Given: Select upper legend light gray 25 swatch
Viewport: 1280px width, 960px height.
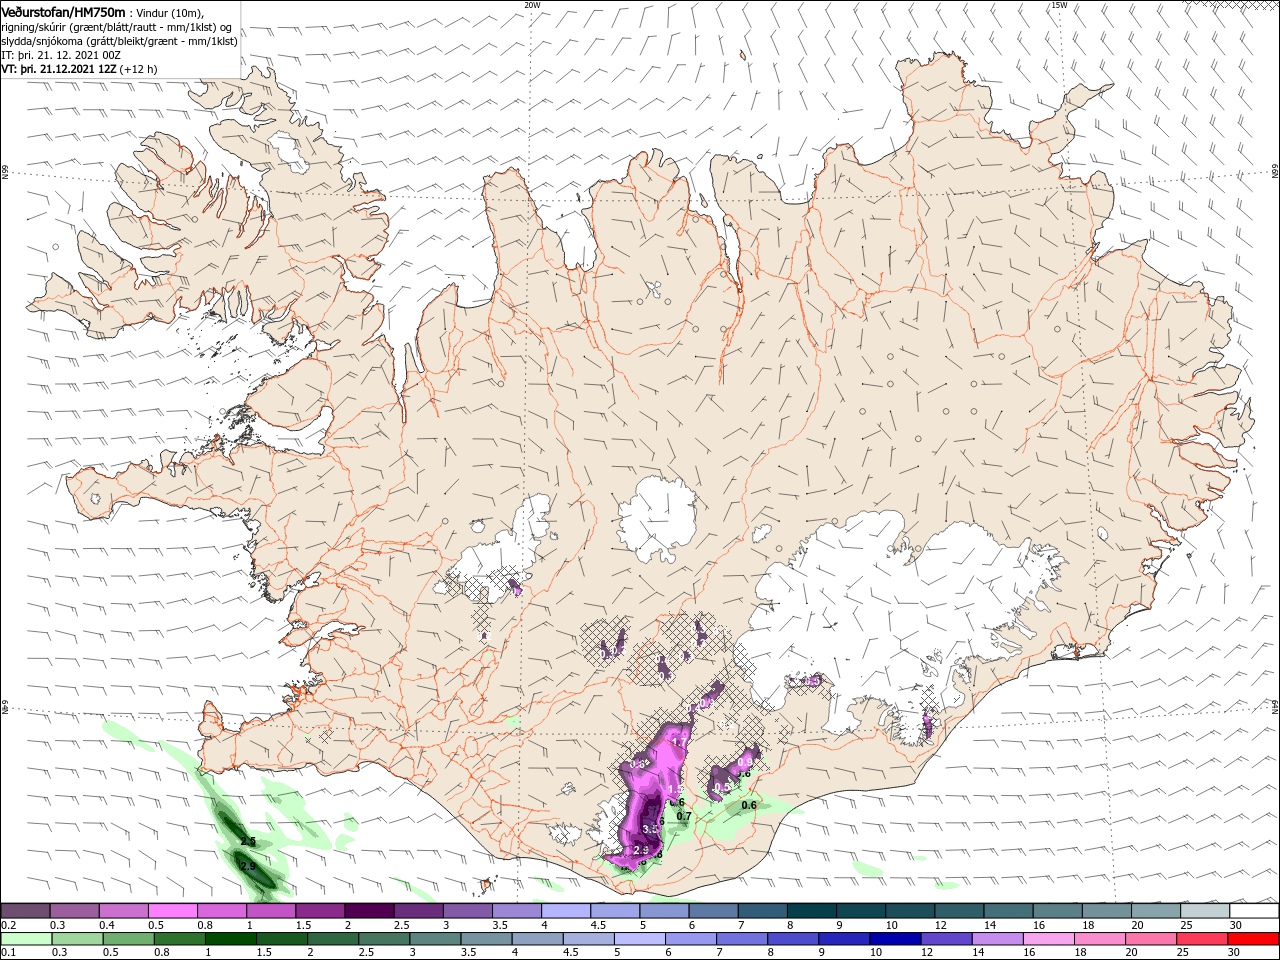Looking at the screenshot, I should [1206, 910].
